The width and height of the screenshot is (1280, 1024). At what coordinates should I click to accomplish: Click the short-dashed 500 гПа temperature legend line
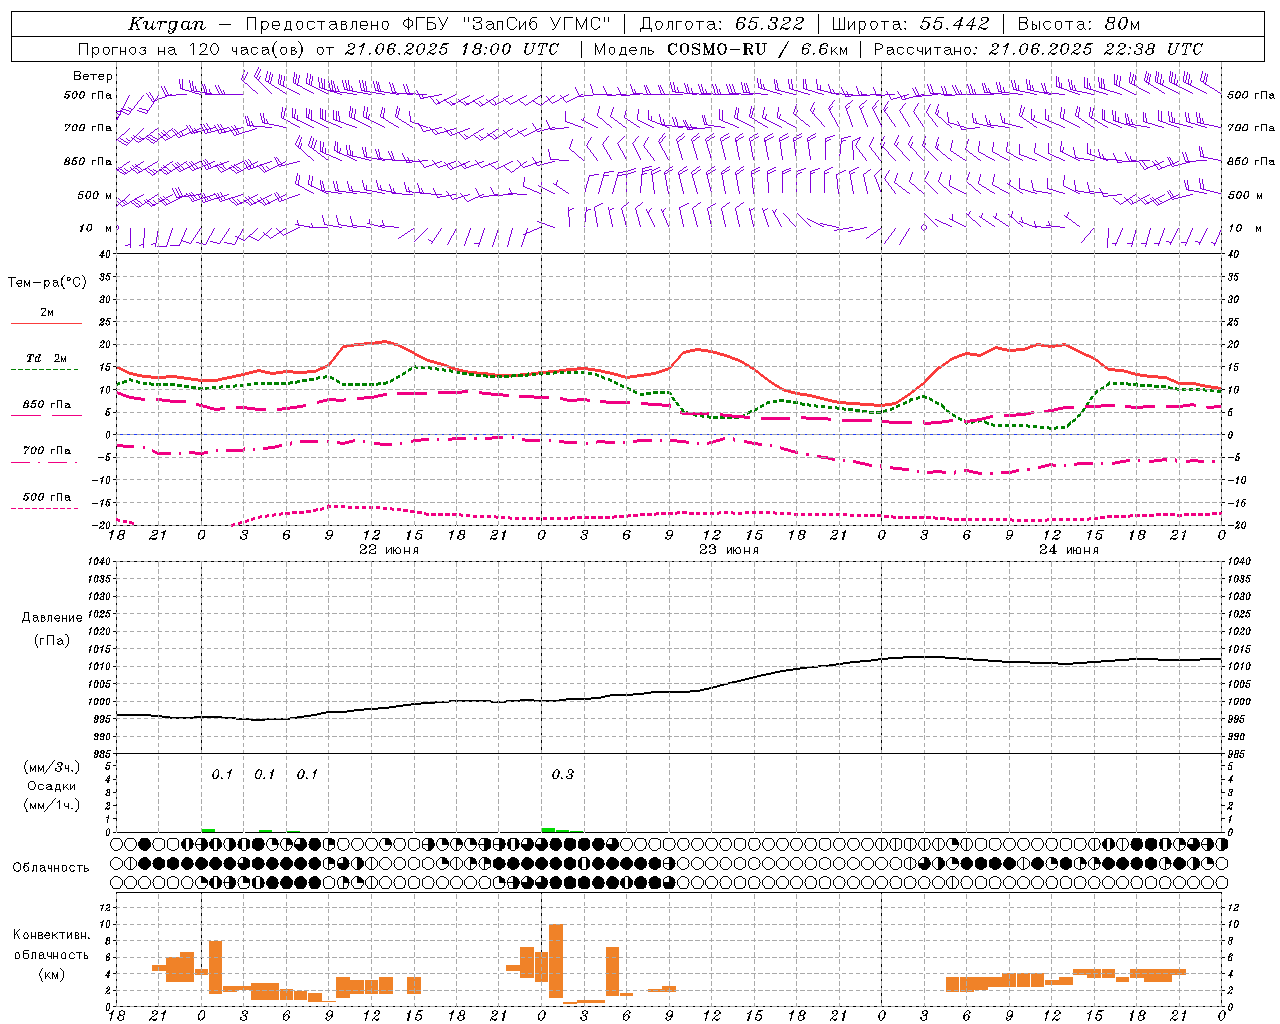[x=44, y=509]
